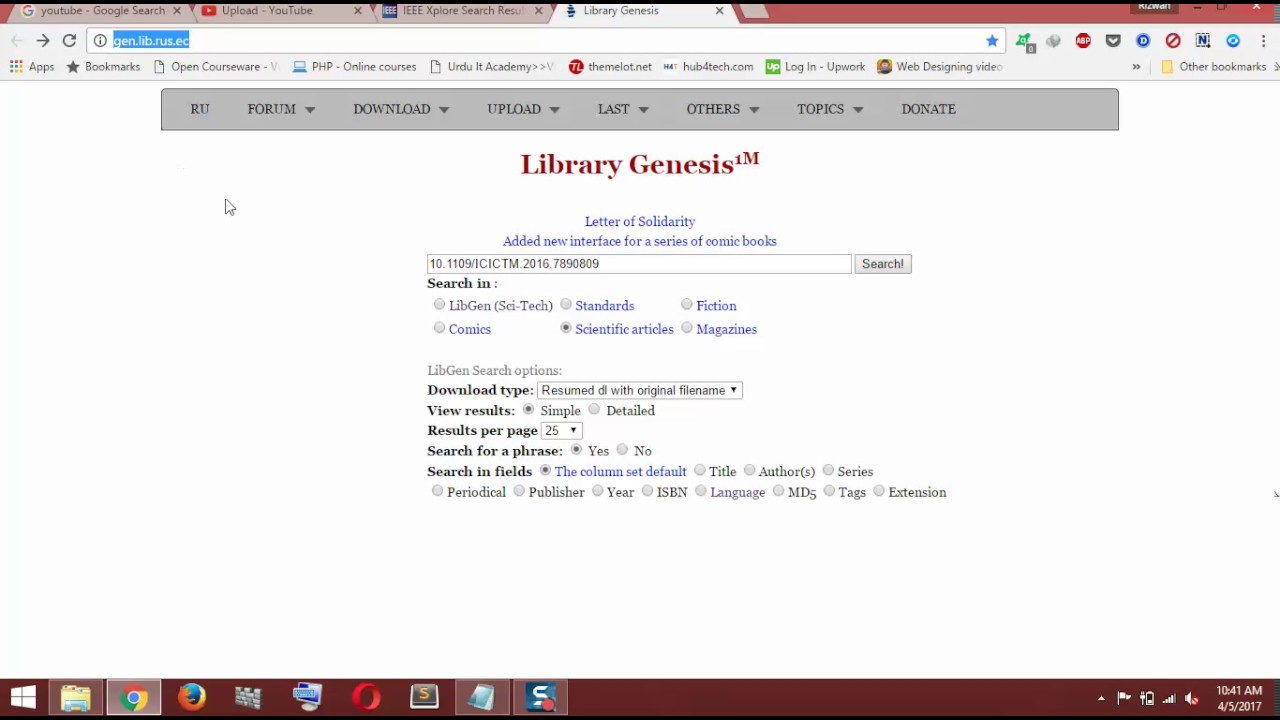The height and width of the screenshot is (720, 1280).
Task: Open File Explorer from the taskbar
Action: (76, 697)
